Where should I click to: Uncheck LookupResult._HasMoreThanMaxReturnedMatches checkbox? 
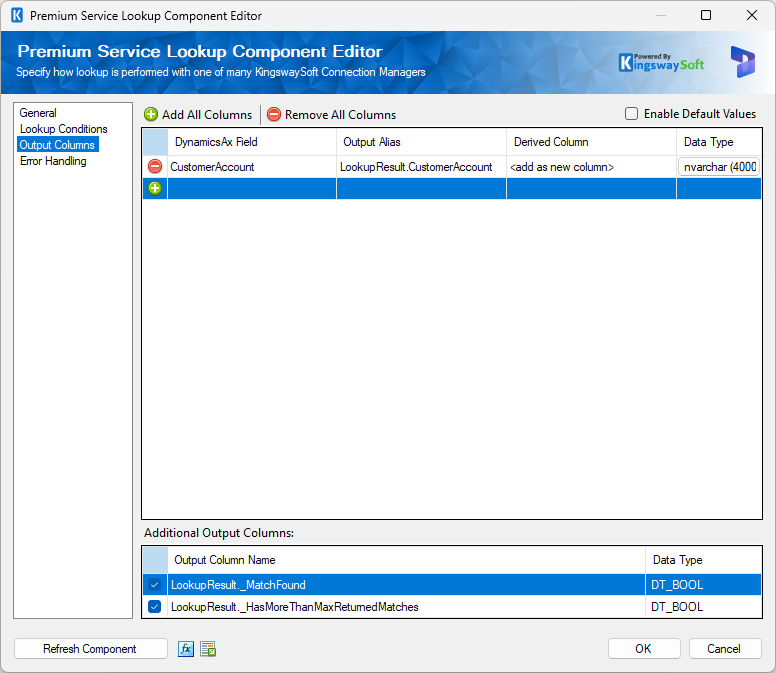154,607
